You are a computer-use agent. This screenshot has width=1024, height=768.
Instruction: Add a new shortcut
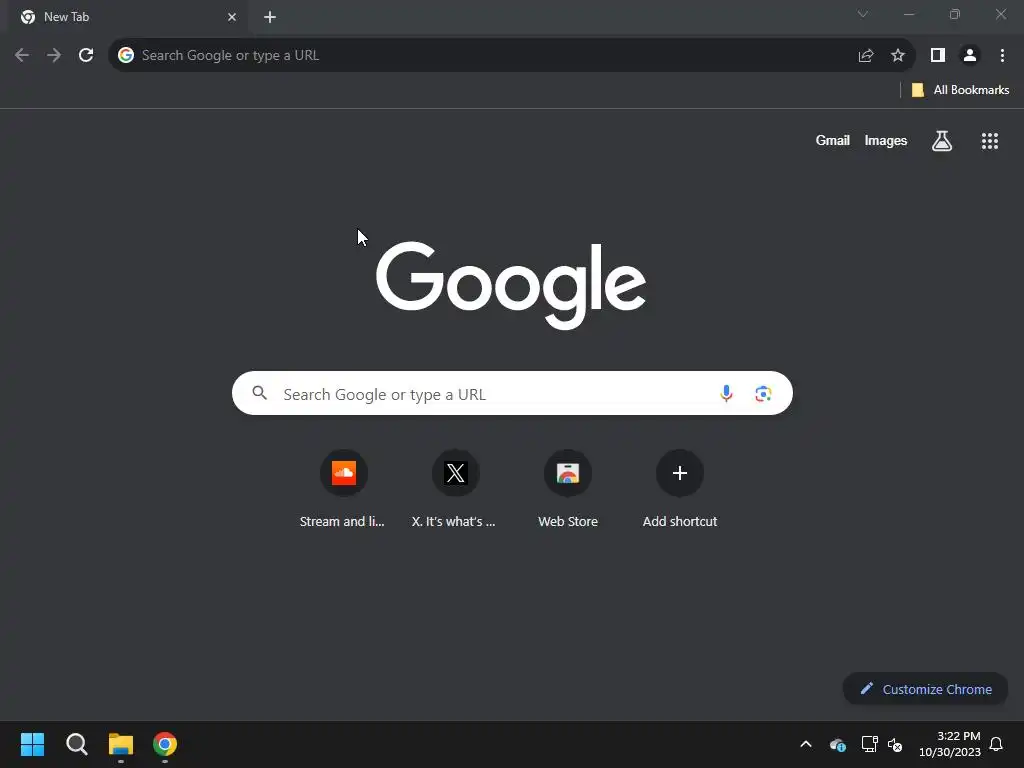pos(680,488)
